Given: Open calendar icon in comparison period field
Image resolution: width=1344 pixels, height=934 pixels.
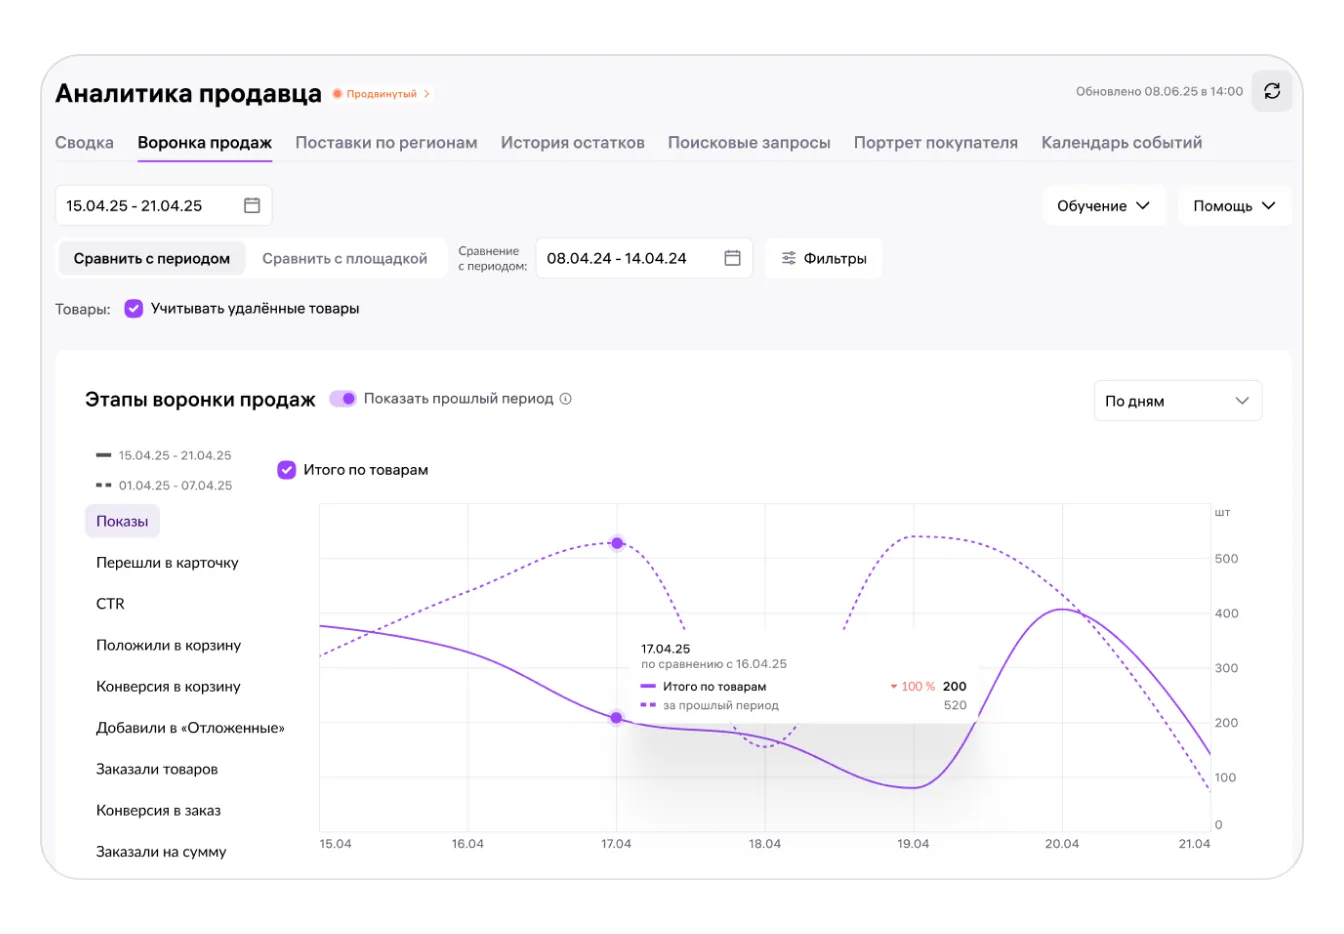Looking at the screenshot, I should click(x=732, y=258).
